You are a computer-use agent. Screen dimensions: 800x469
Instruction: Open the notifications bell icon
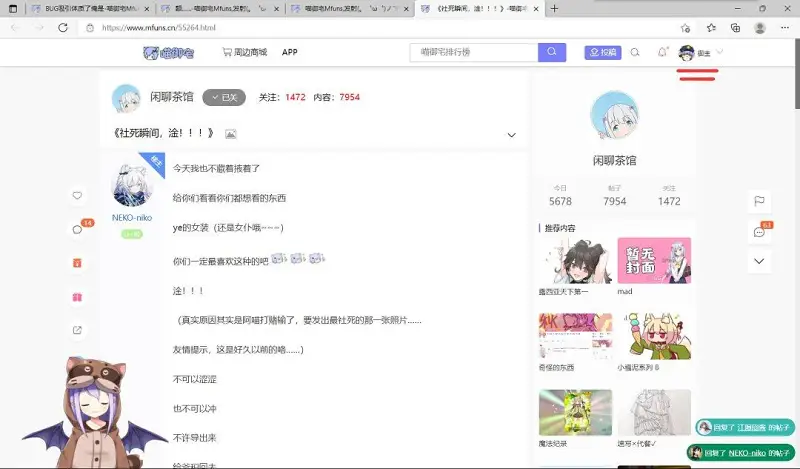pos(662,52)
